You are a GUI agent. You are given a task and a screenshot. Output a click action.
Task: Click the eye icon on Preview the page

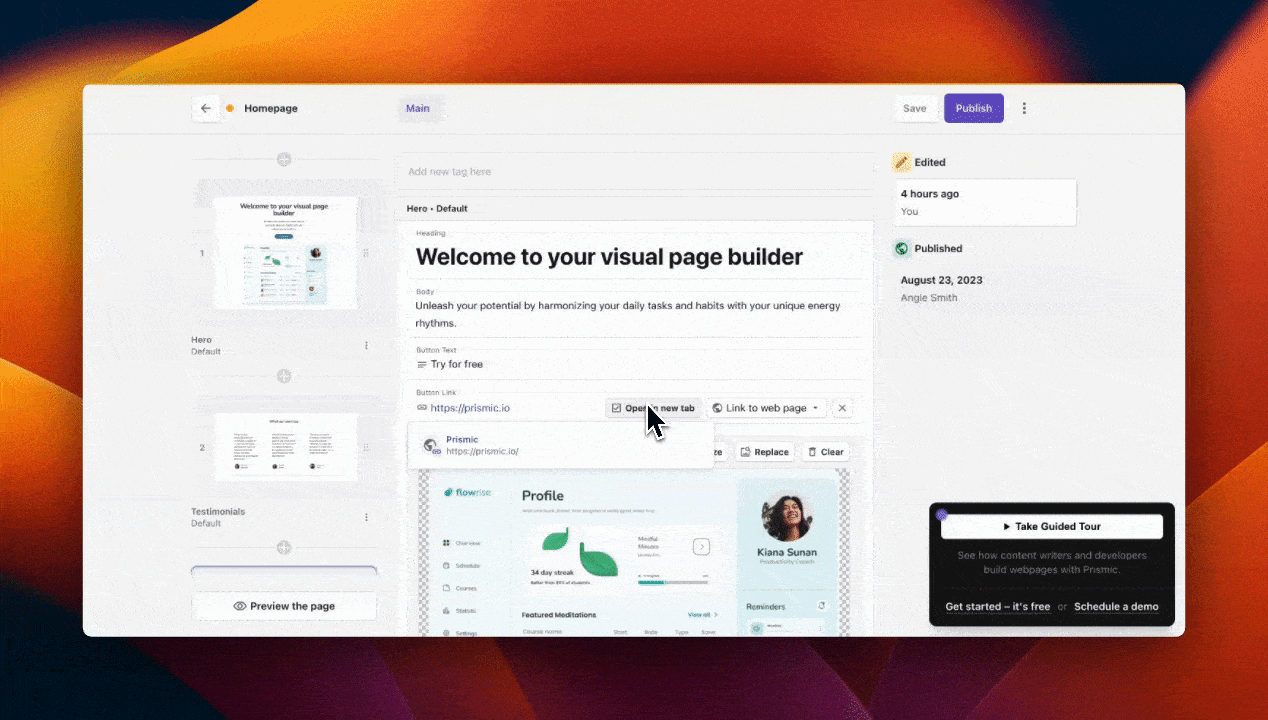pyautogui.click(x=238, y=606)
